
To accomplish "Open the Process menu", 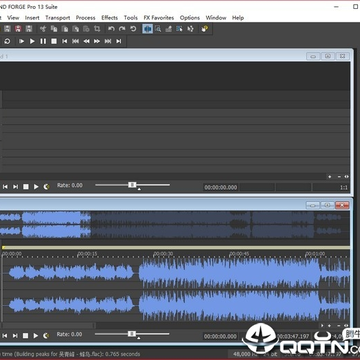I will (x=85, y=18).
